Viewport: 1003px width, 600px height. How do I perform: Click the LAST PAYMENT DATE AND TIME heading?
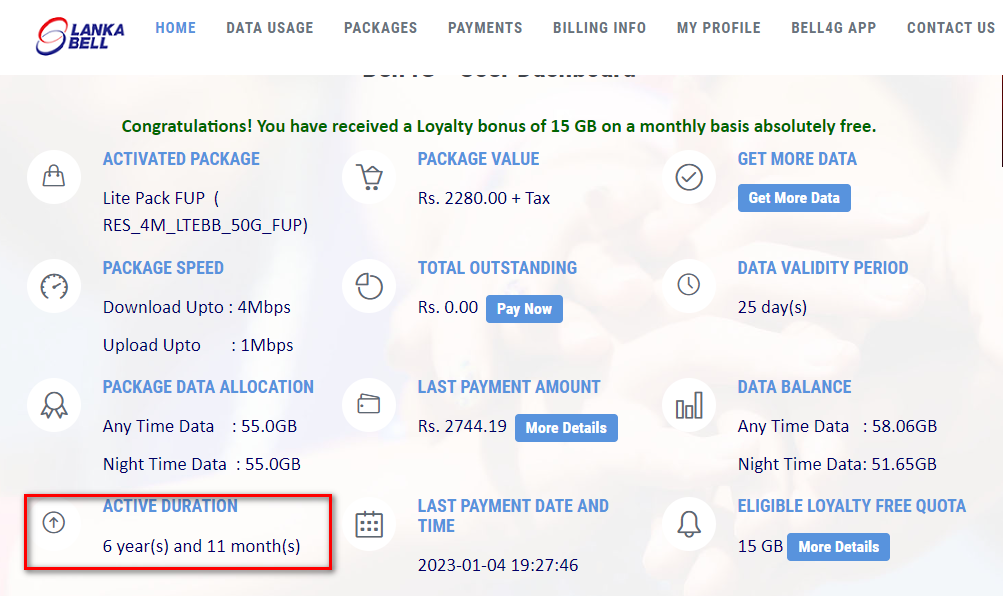(x=513, y=516)
